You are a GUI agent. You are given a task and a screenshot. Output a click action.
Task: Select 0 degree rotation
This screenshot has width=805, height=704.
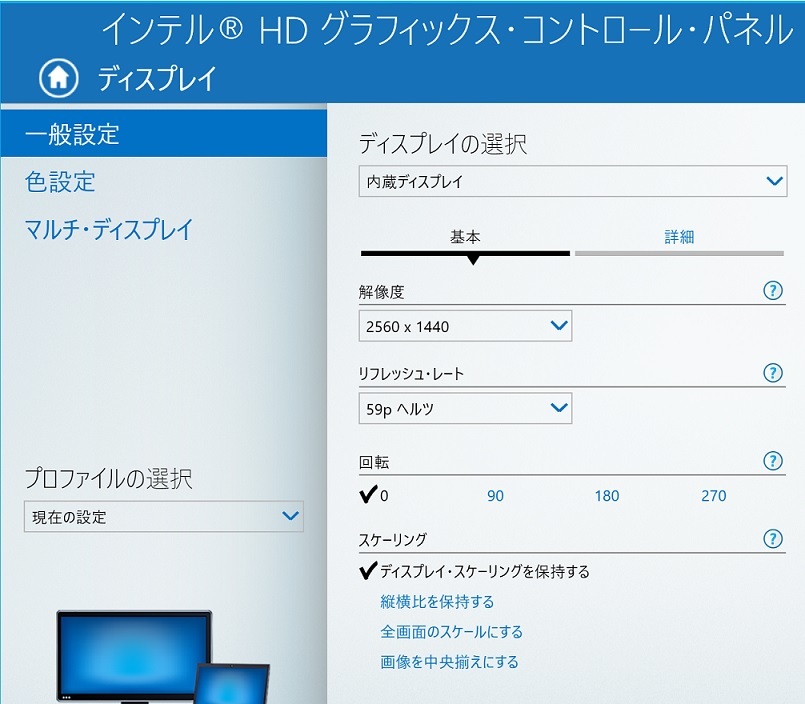pyautogui.click(x=374, y=495)
